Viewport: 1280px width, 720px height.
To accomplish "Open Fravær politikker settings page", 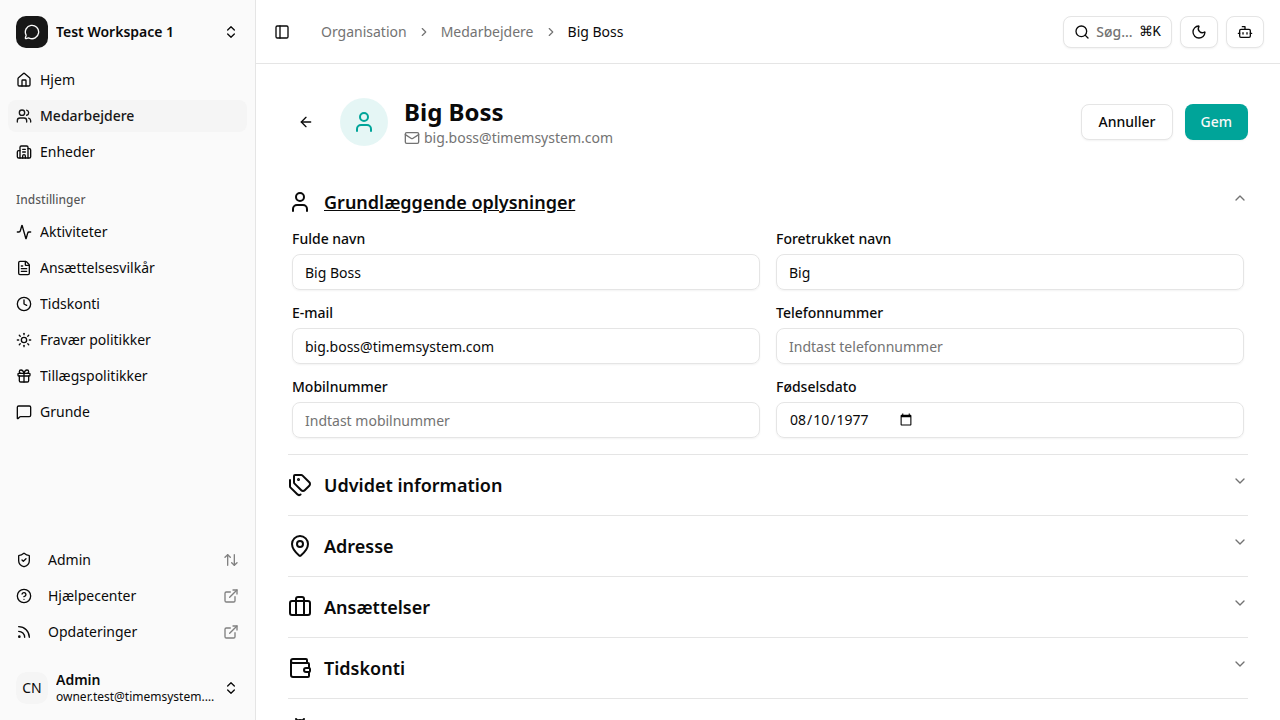I will tap(95, 340).
